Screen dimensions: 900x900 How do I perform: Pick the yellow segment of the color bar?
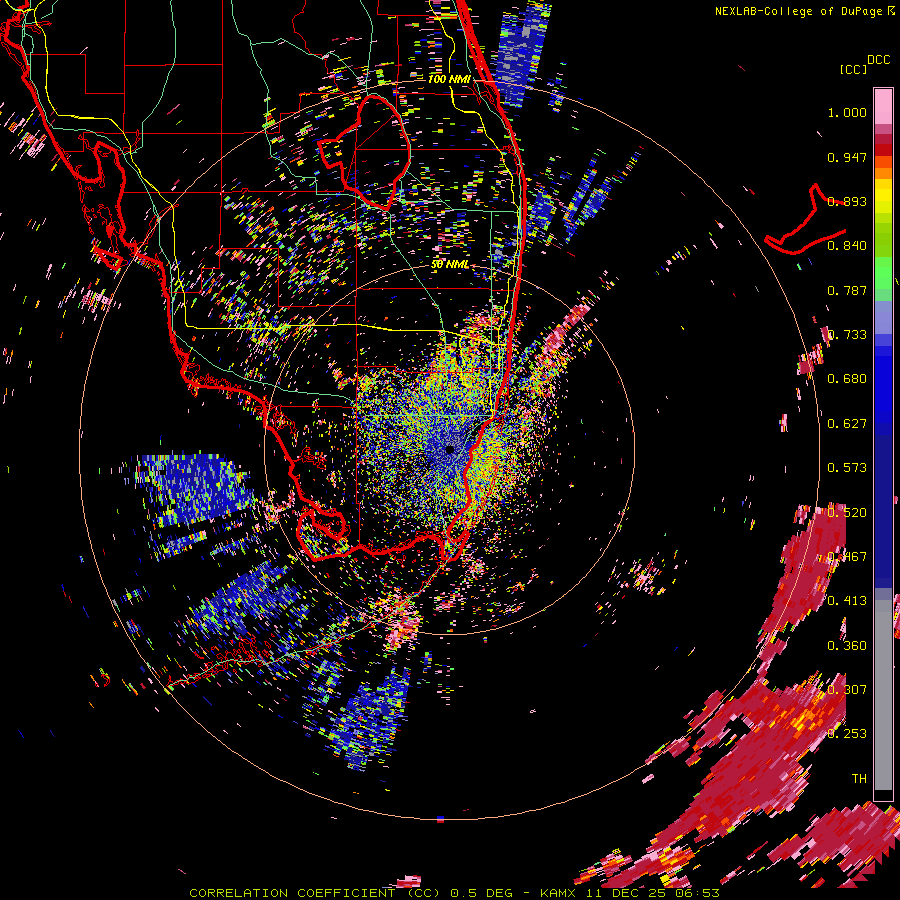pyautogui.click(x=883, y=197)
